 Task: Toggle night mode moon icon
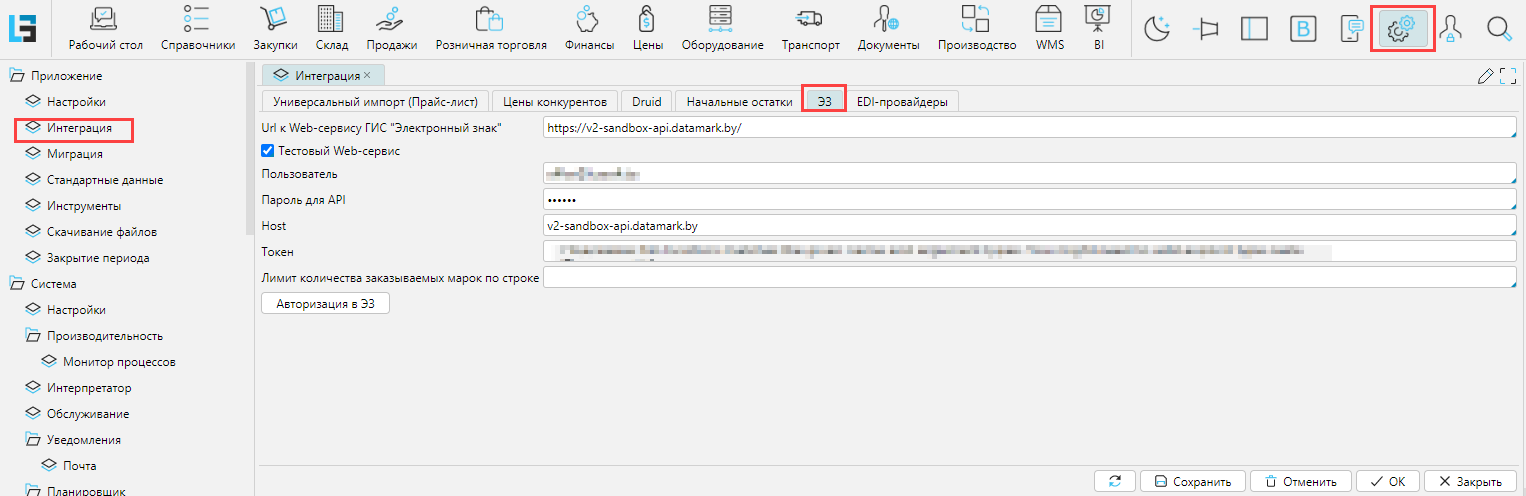pos(1157,29)
